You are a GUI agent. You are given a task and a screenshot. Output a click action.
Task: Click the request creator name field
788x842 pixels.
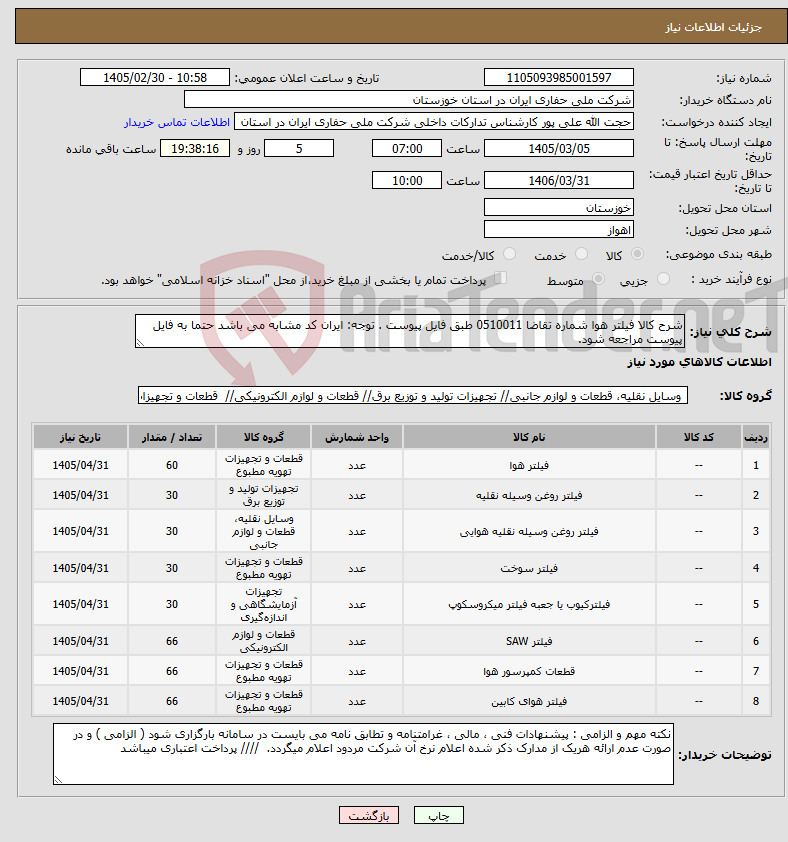click(434, 121)
